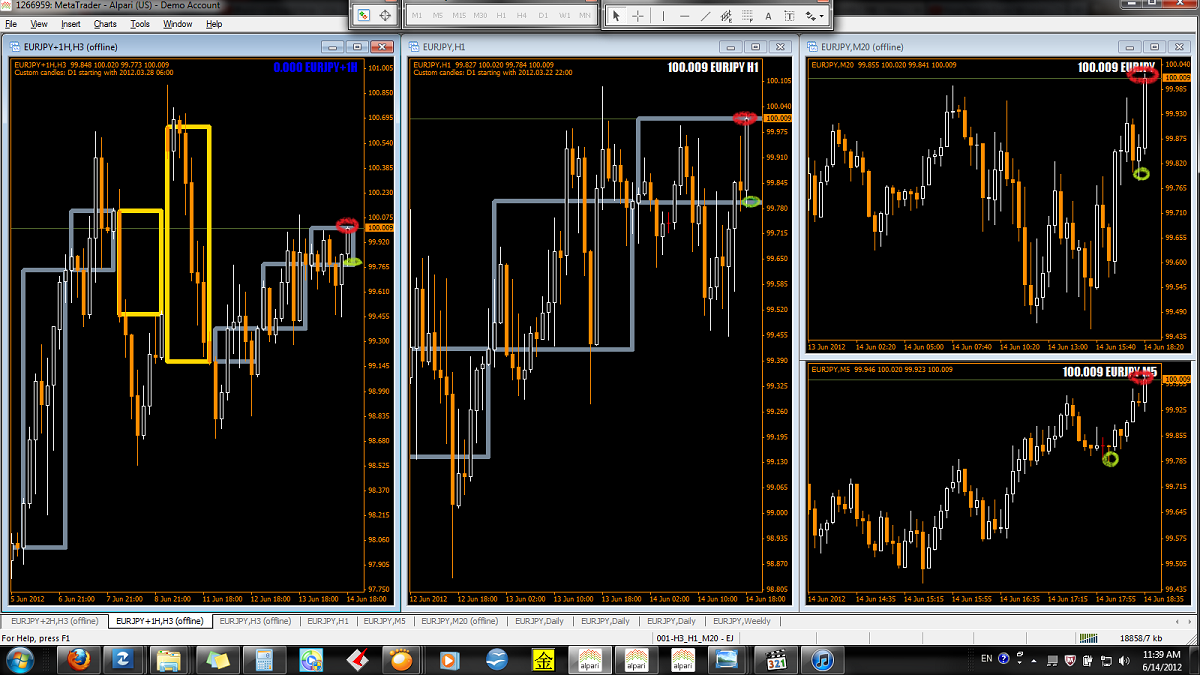Maximize the EURJPY,H1 chart window
The height and width of the screenshot is (675, 1200).
pos(755,46)
